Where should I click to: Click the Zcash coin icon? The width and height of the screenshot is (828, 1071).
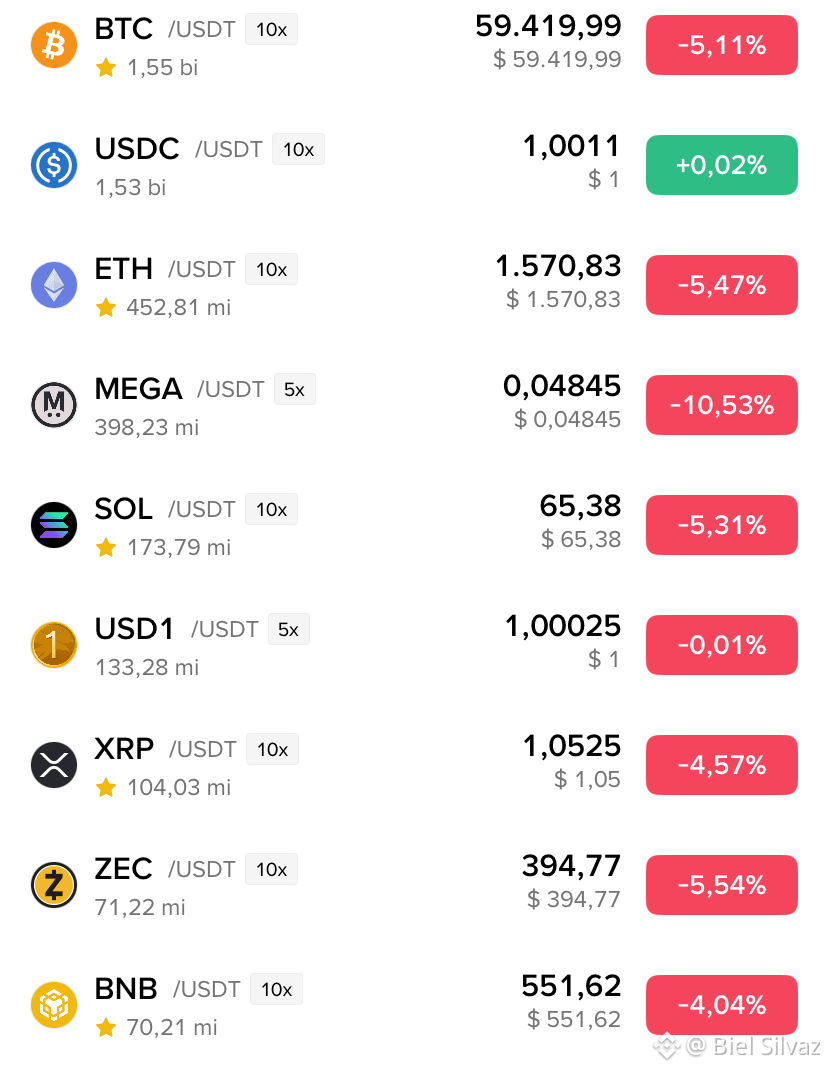point(54,885)
